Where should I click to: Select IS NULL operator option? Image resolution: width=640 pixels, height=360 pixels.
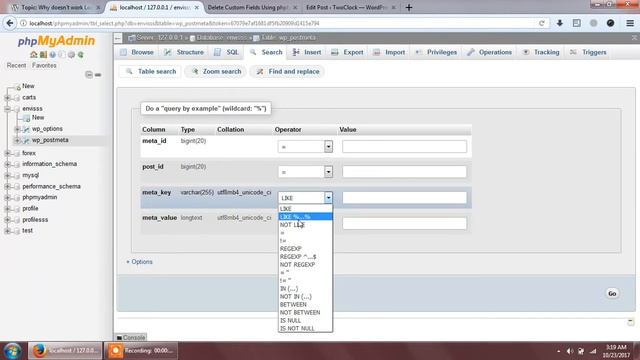305,320
